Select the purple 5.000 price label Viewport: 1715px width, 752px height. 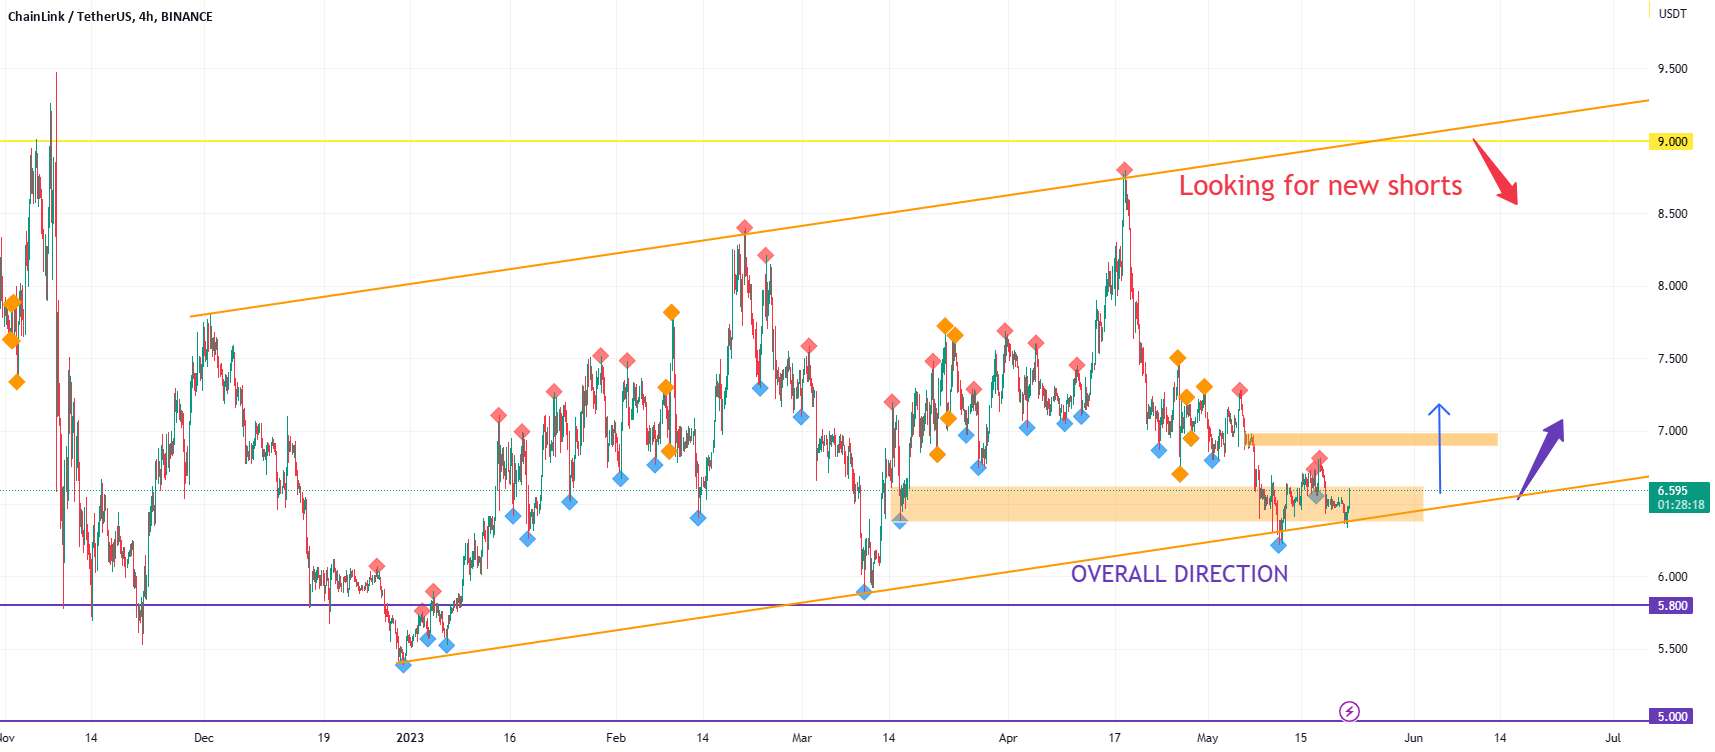coord(1671,716)
